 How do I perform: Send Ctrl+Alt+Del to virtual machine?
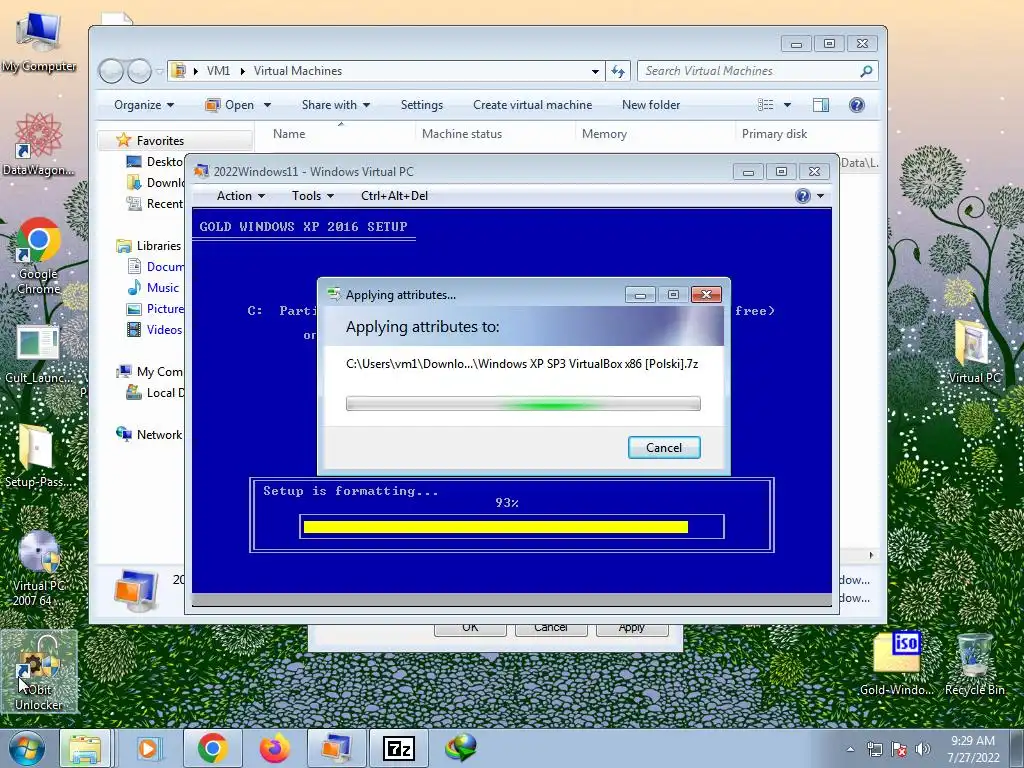point(394,196)
